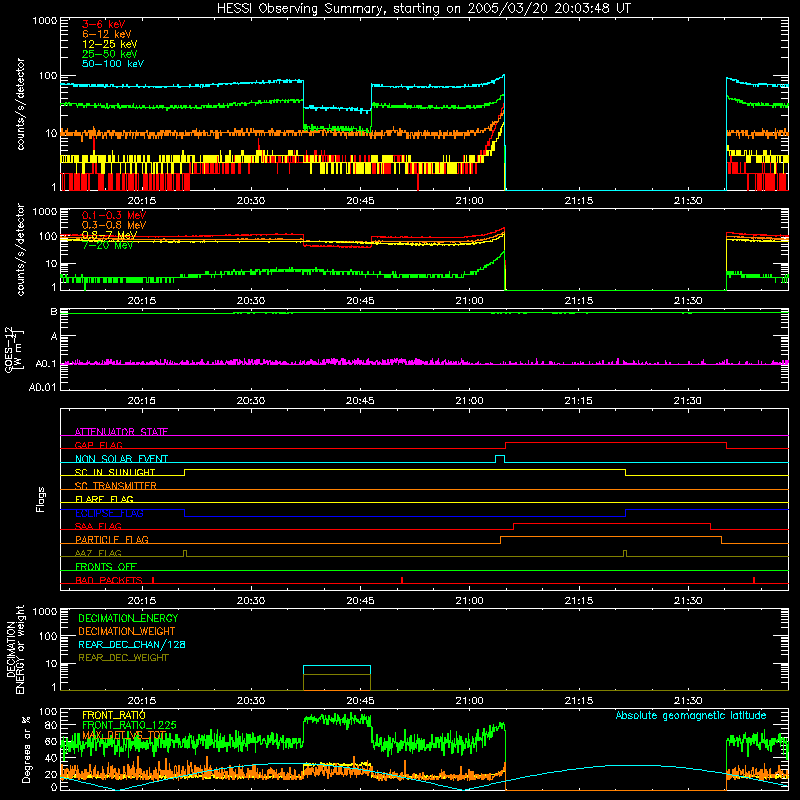Select the orange 6-12 keV legend label
Viewport: 800px width, 800px height.
point(107,34)
